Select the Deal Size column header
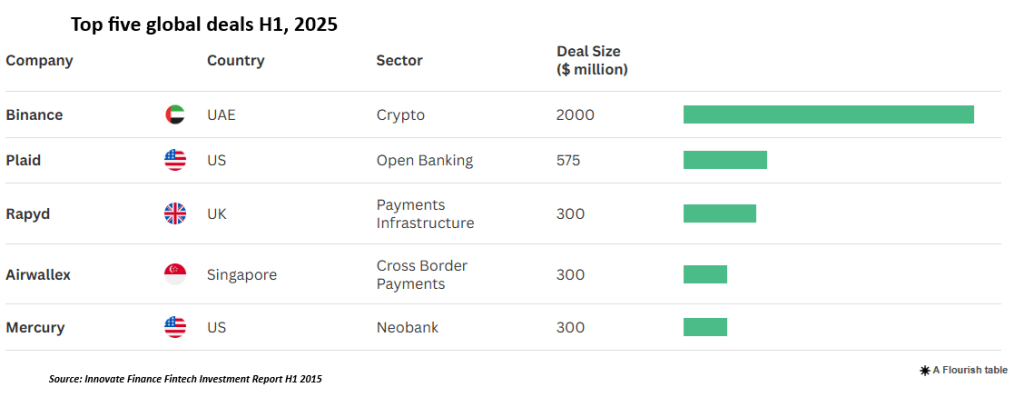Screen dimensions: 1024x397 592,60
